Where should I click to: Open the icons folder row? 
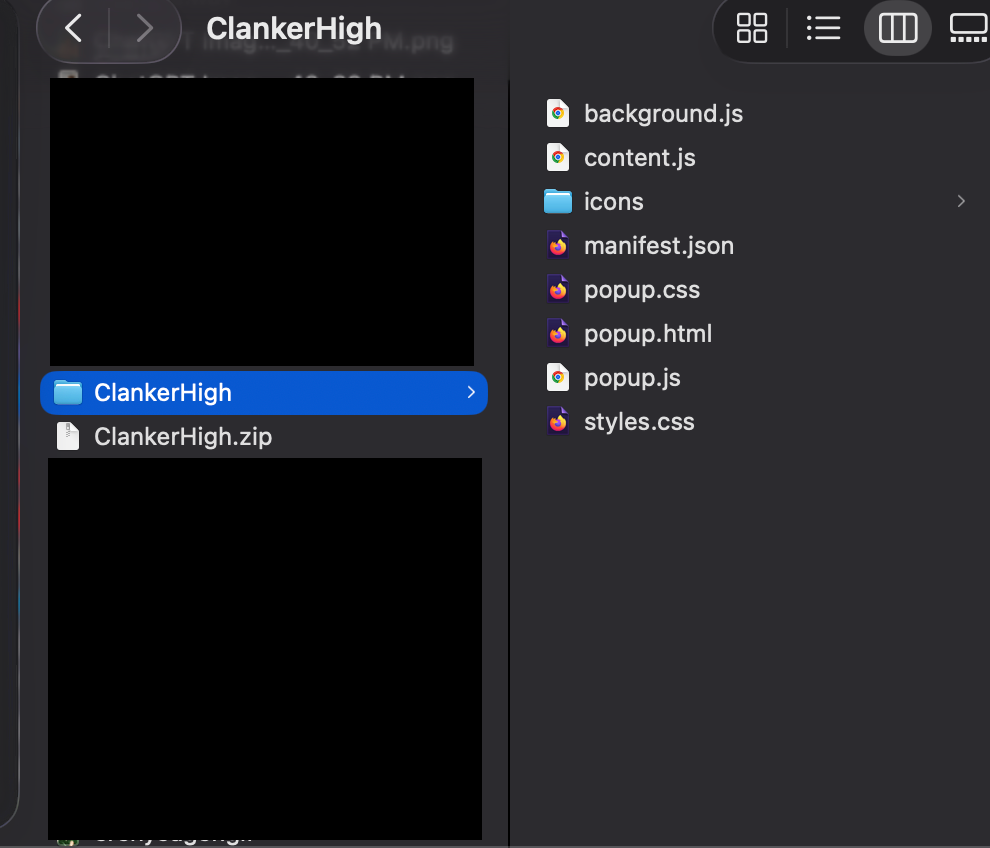click(x=754, y=201)
